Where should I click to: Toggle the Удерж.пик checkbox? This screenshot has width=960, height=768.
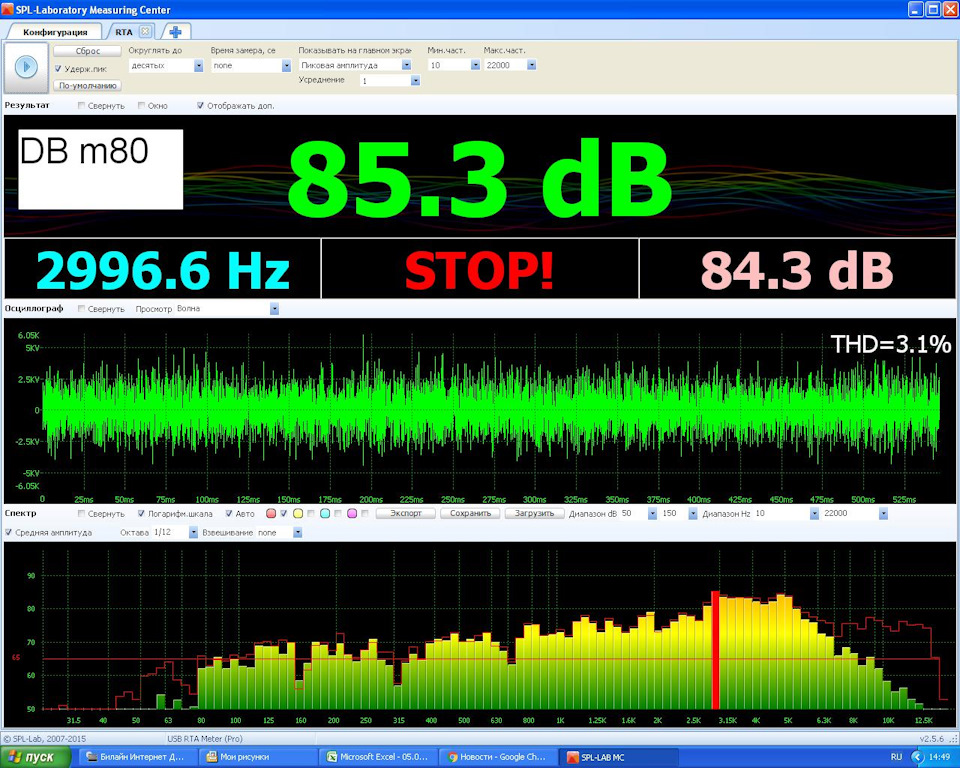coord(58,69)
